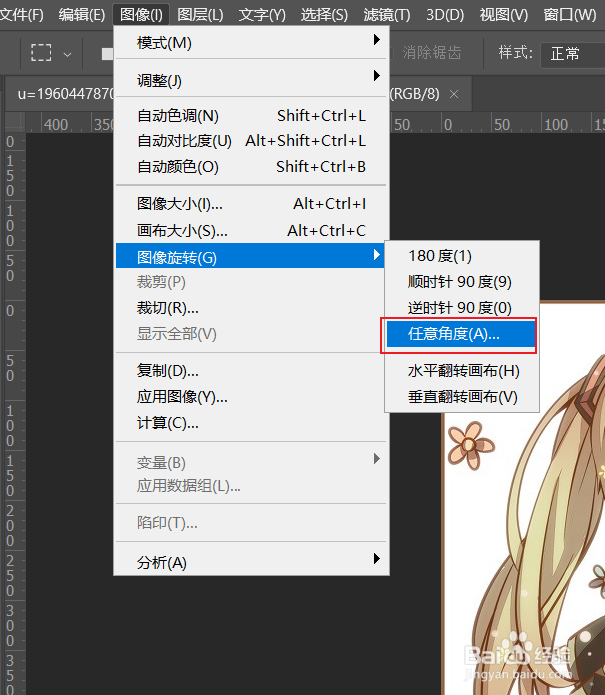Image resolution: width=605 pixels, height=695 pixels.
Task: Close the open 图像(I) menu
Action: coord(141,15)
